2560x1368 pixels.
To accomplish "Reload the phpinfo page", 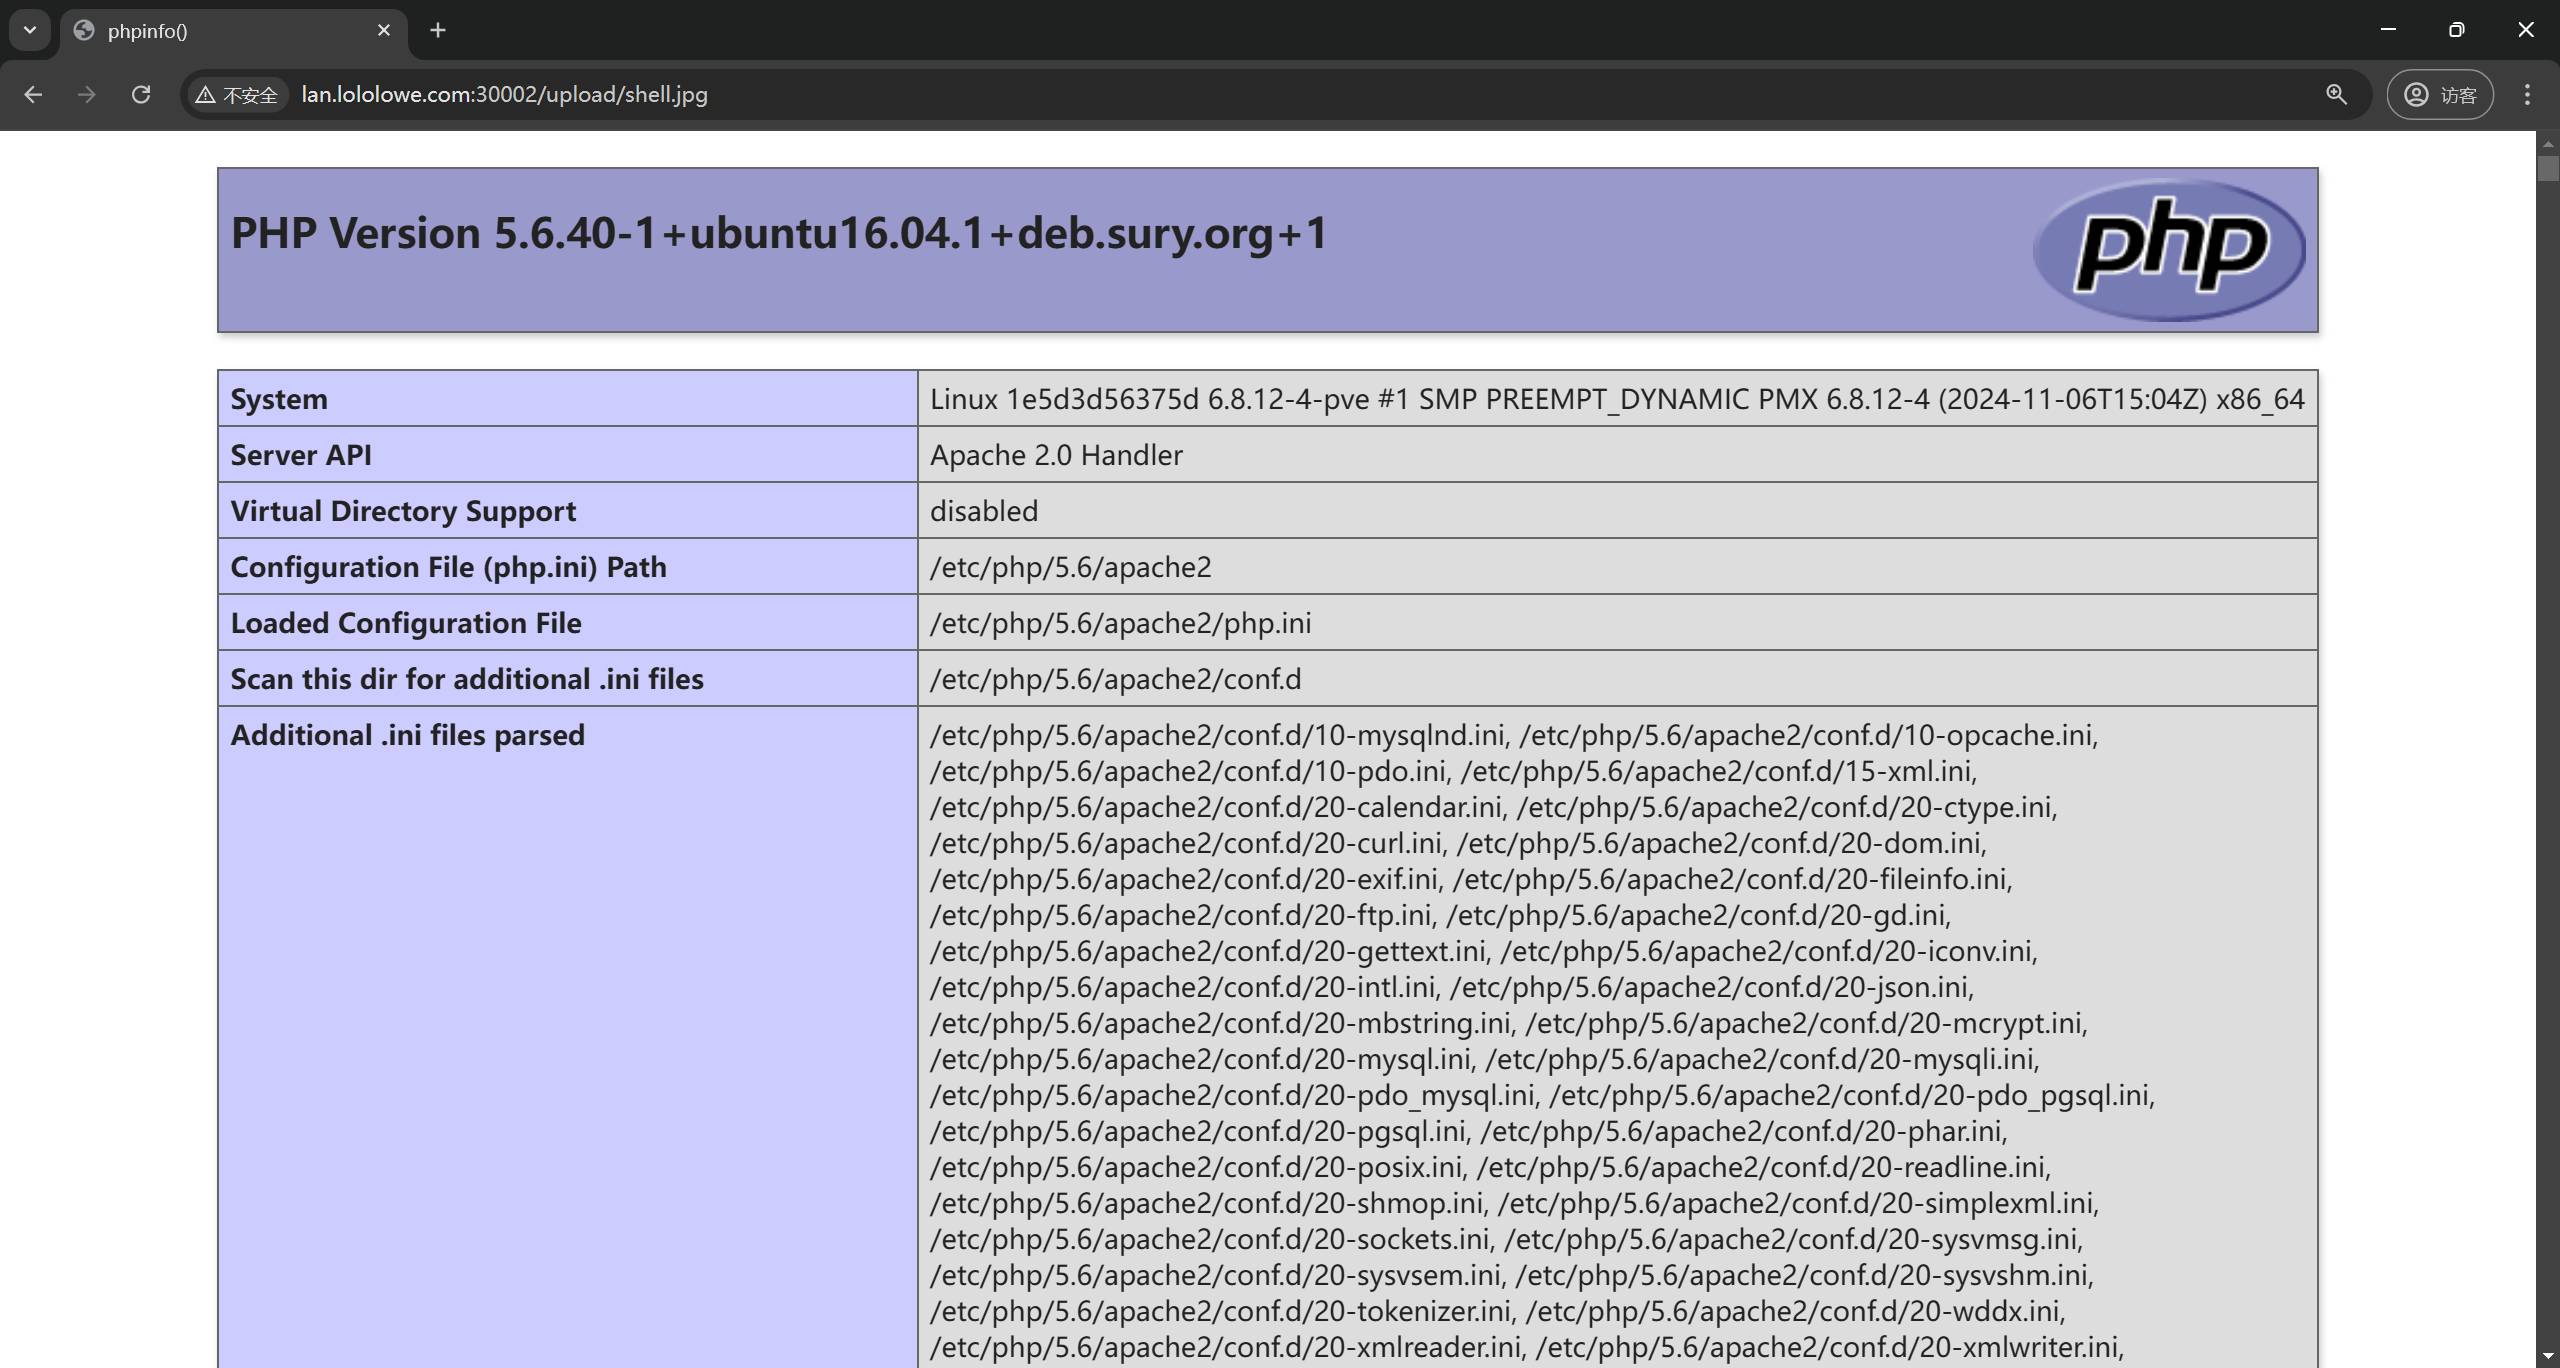I will point(141,95).
